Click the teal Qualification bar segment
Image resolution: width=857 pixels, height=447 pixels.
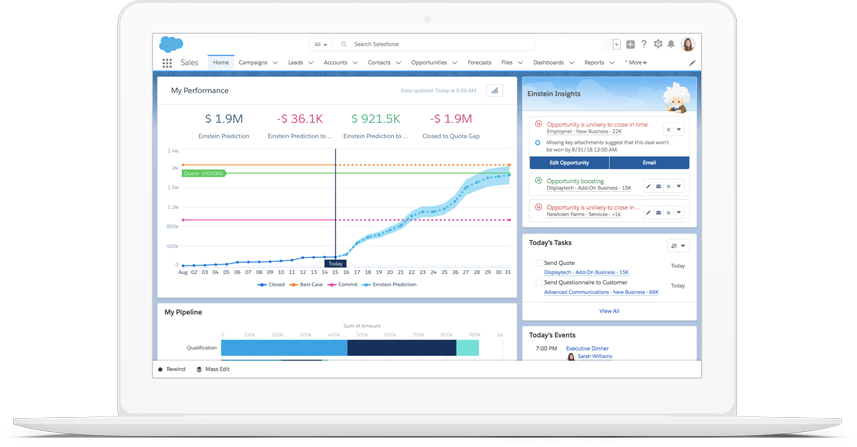pos(468,348)
